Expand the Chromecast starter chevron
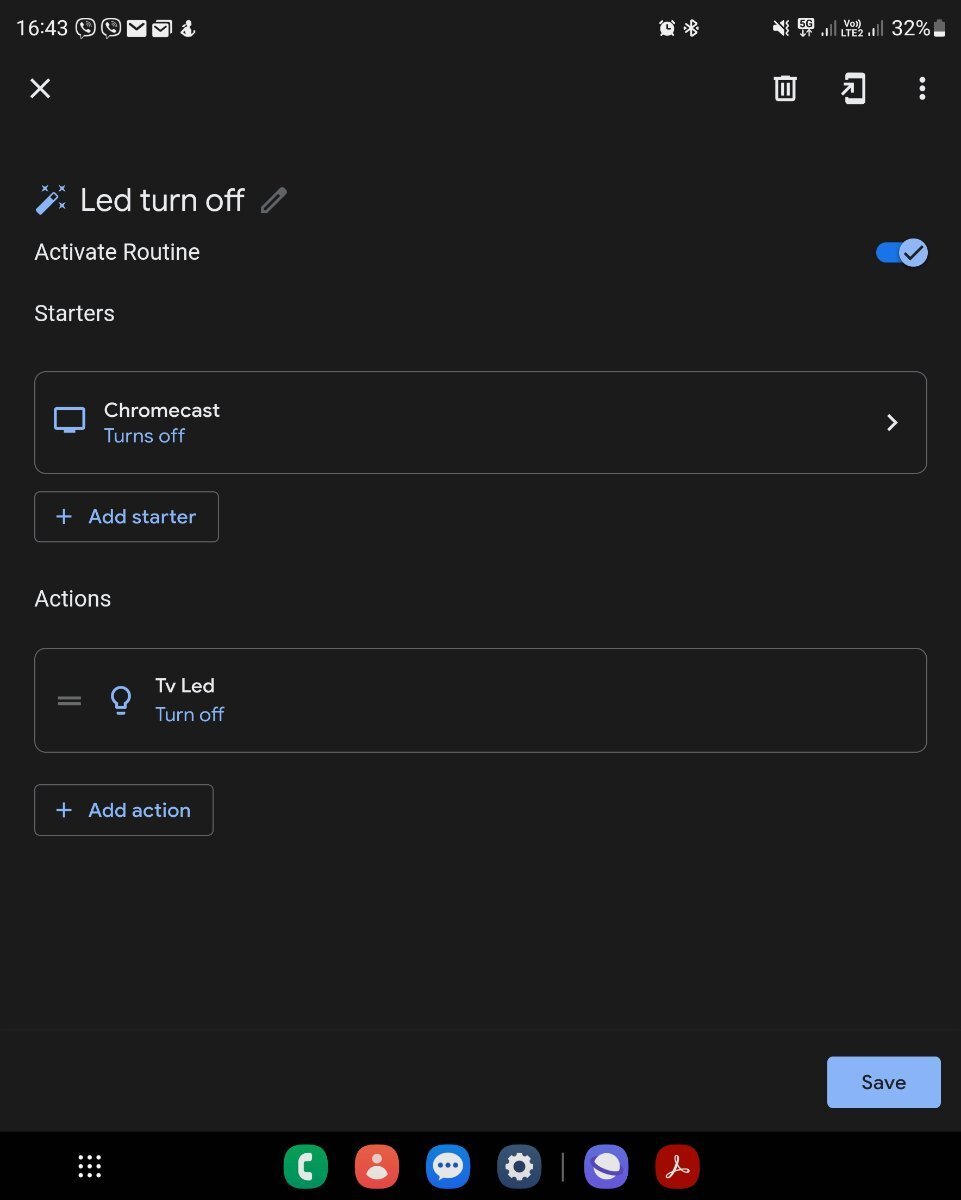961x1200 pixels. (x=892, y=423)
